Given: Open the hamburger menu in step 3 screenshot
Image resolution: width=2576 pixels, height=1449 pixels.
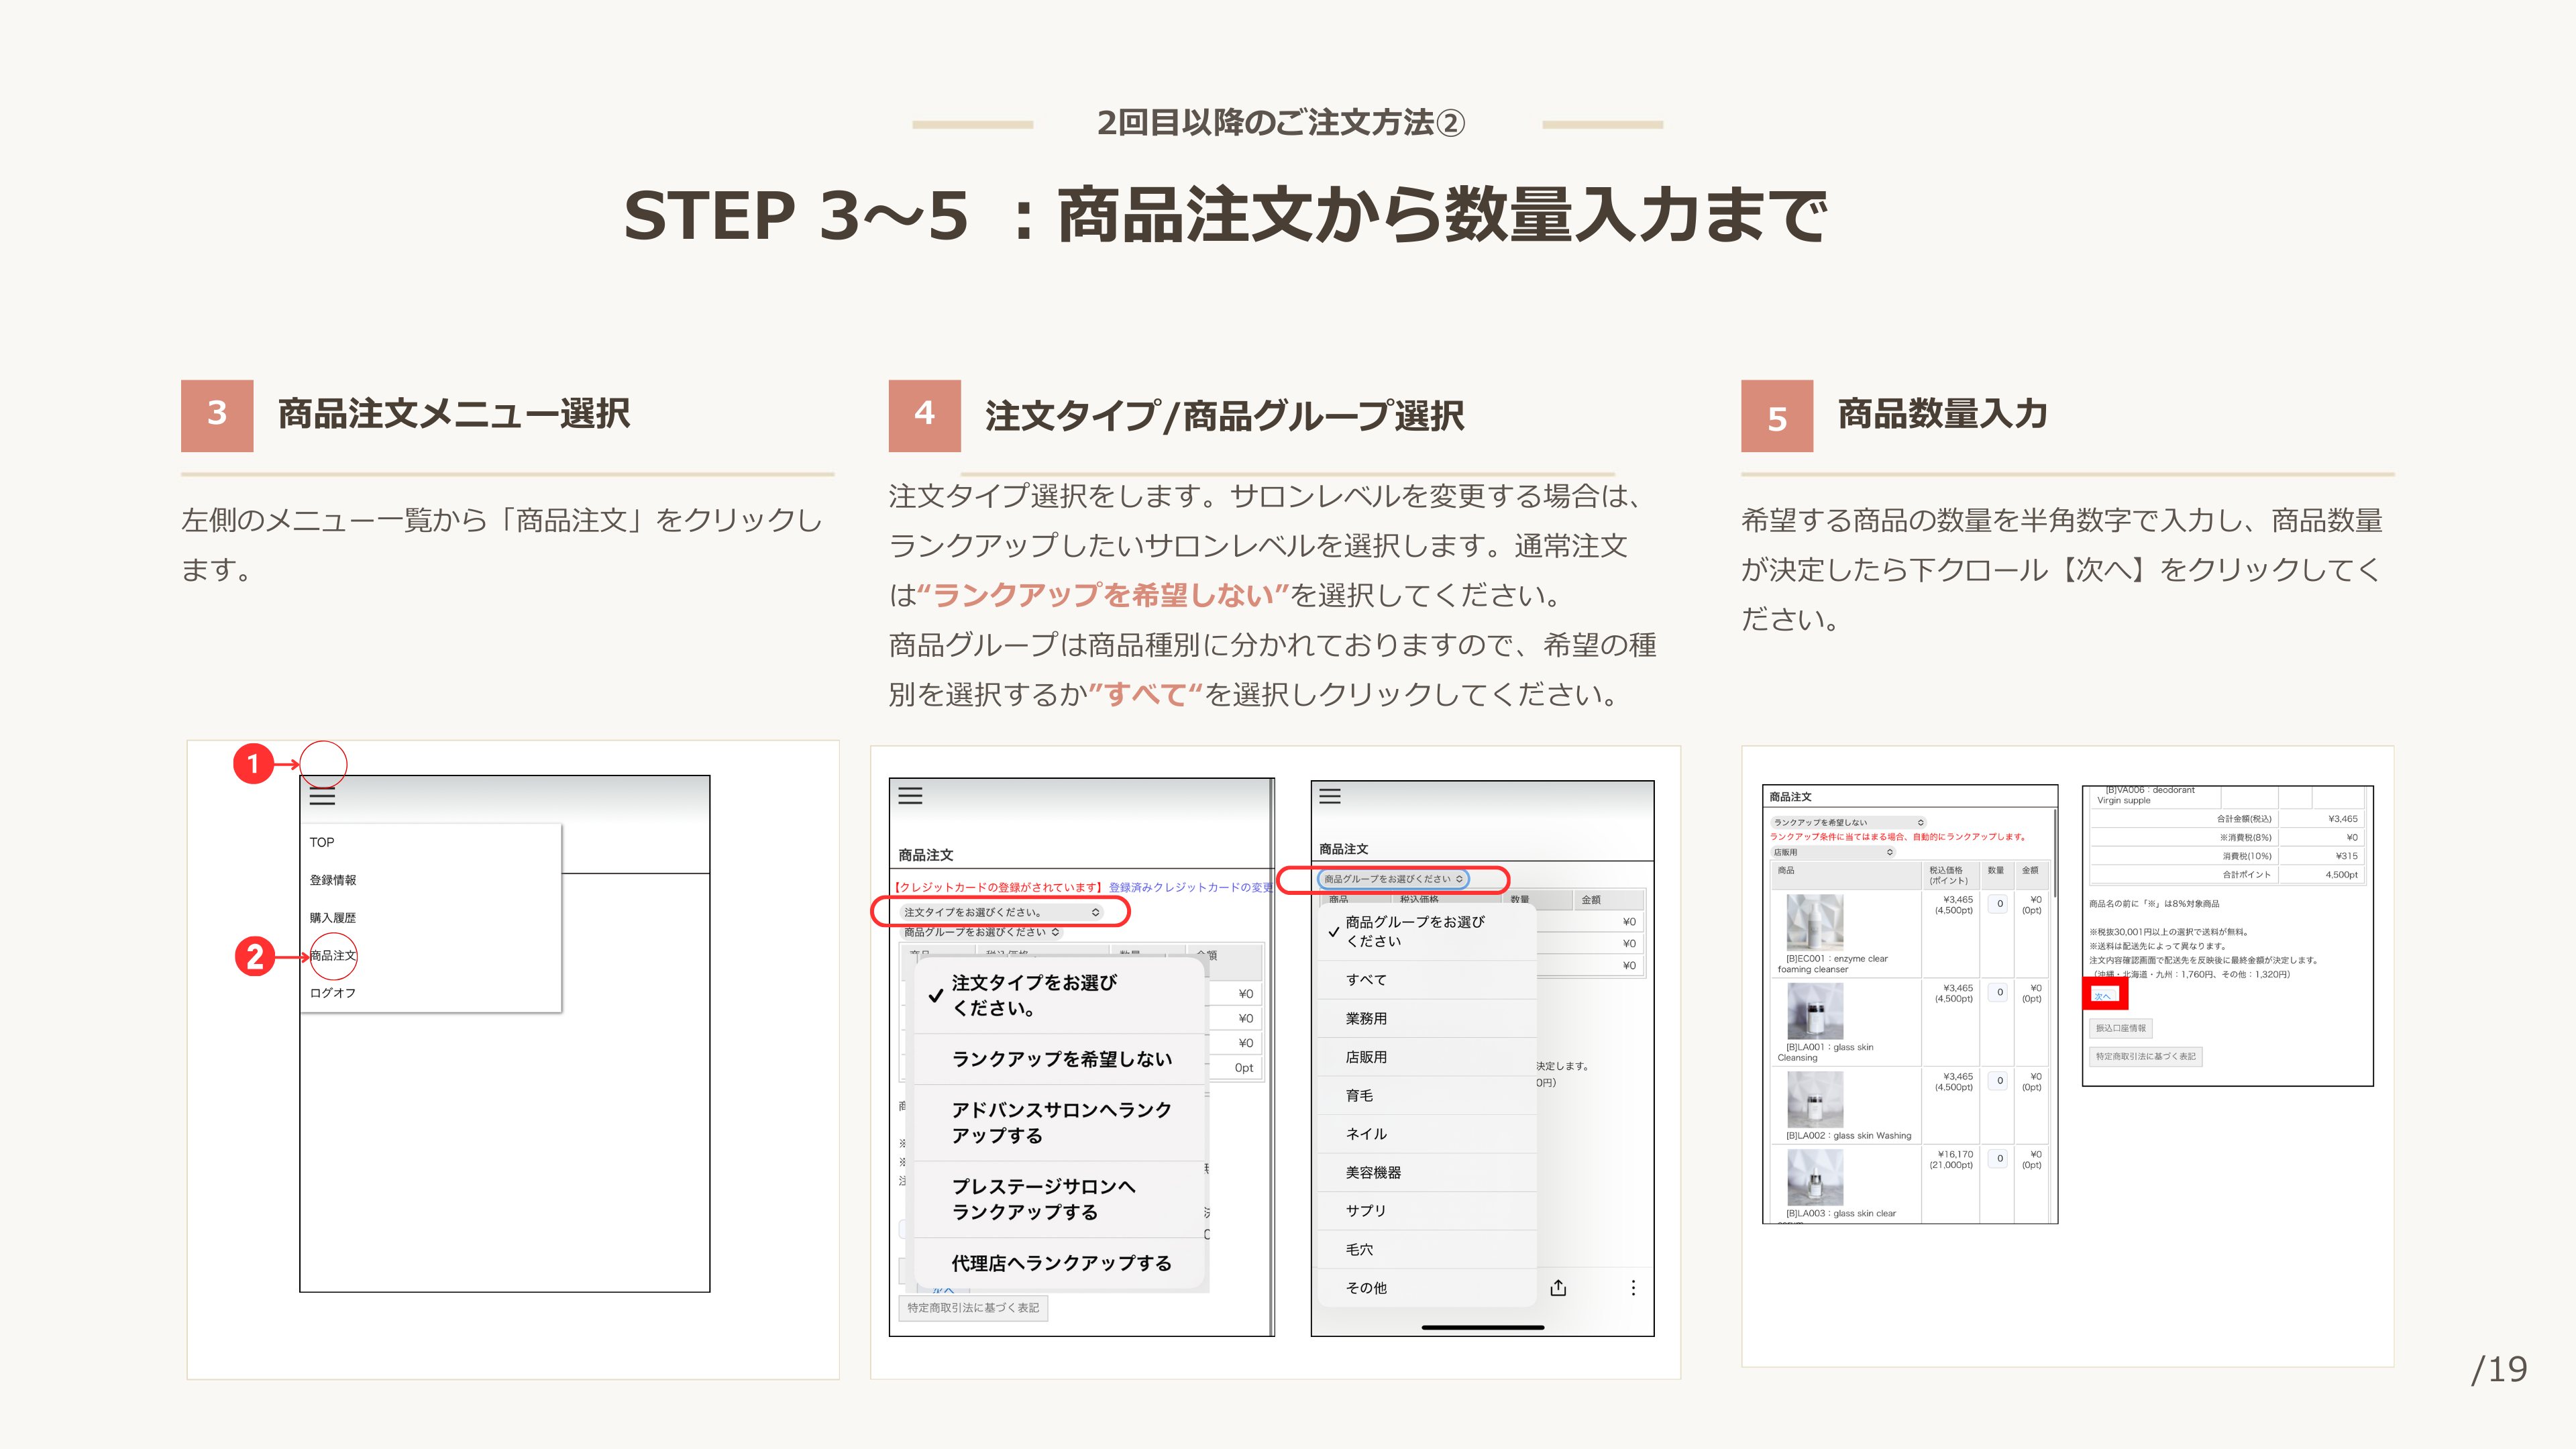Looking at the screenshot, I should coord(322,797).
